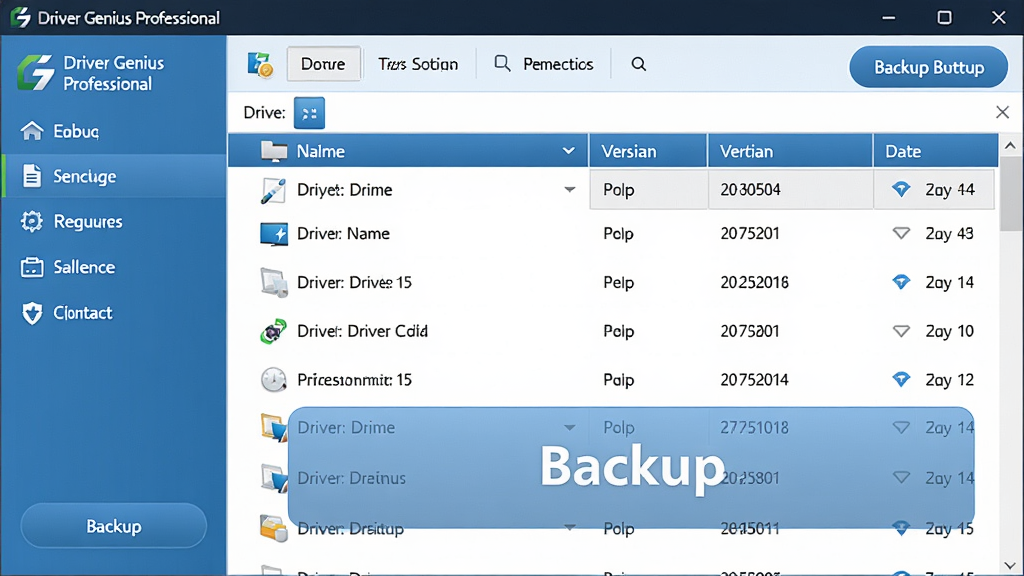Click the folder icon of Driver: Dreitup row
This screenshot has width=1024, height=576.
click(273, 528)
